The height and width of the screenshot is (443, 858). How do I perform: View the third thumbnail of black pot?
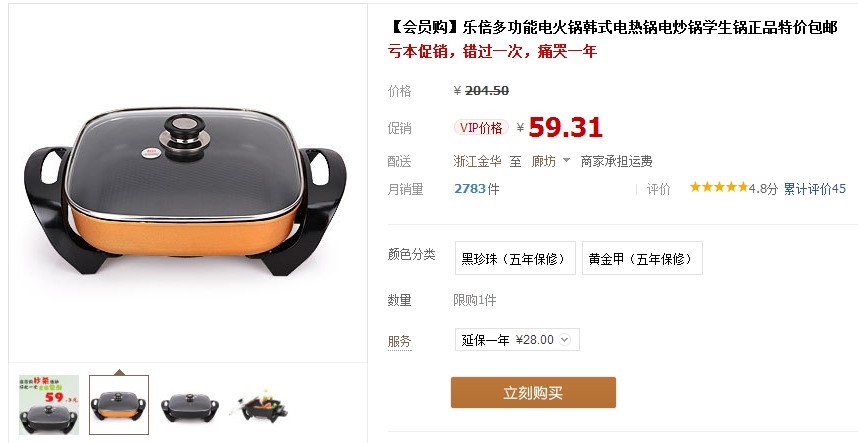[x=189, y=406]
